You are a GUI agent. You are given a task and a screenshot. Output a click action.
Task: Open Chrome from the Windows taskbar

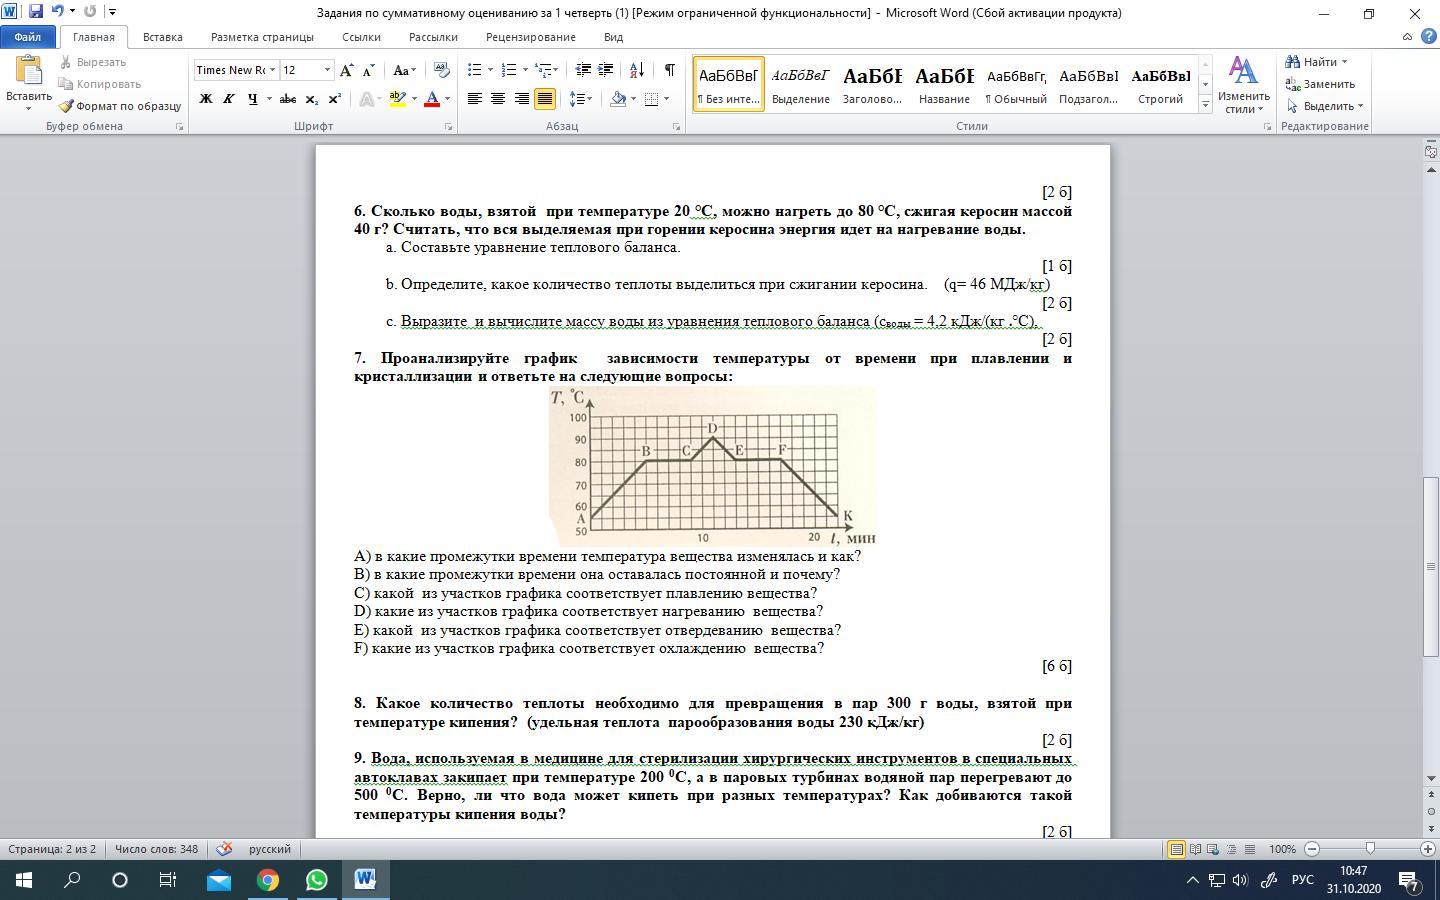(267, 880)
